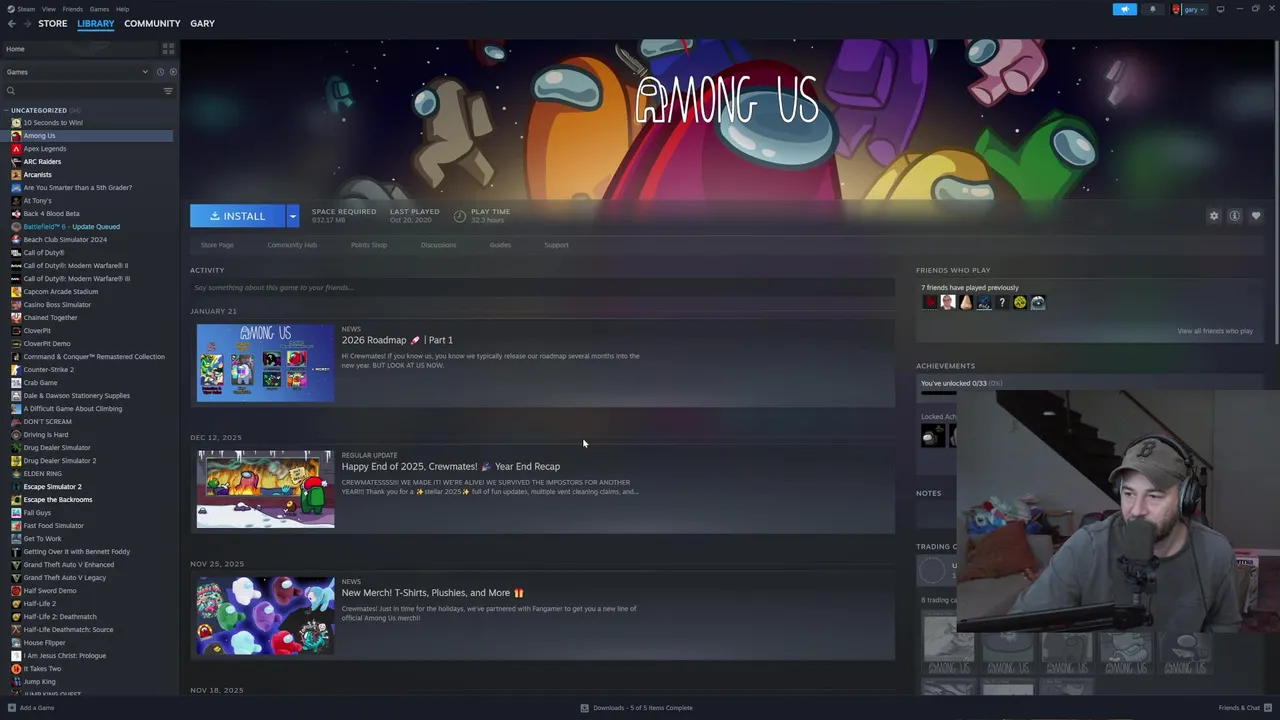Click the achievements progress bar
This screenshot has width=1280, height=720.
(x=938, y=392)
